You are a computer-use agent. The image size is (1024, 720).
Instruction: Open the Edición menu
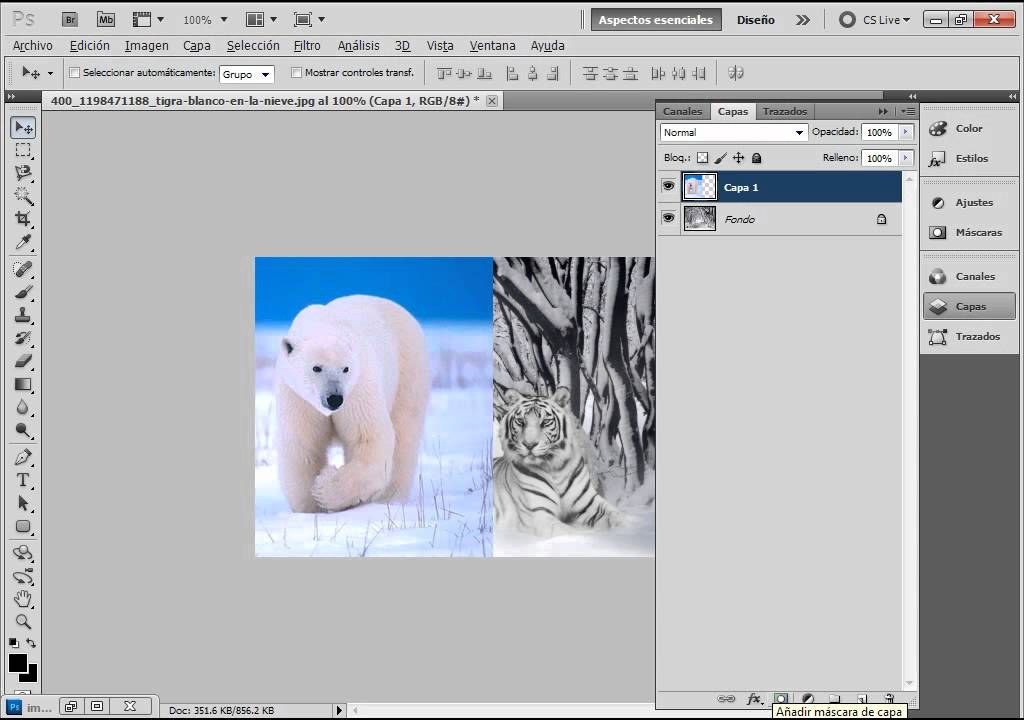(x=89, y=46)
